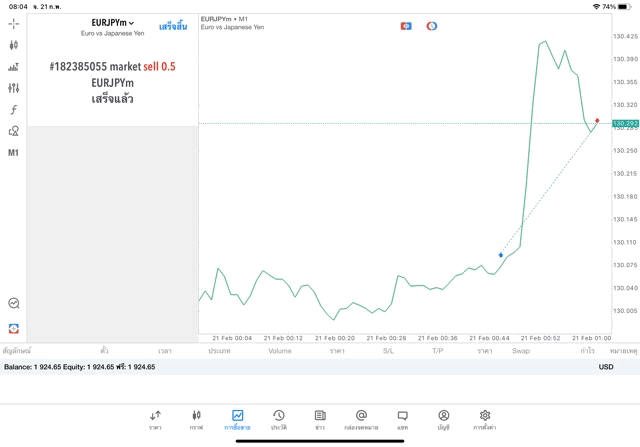
Task: Open chart settings sliders icon
Action: [13, 88]
